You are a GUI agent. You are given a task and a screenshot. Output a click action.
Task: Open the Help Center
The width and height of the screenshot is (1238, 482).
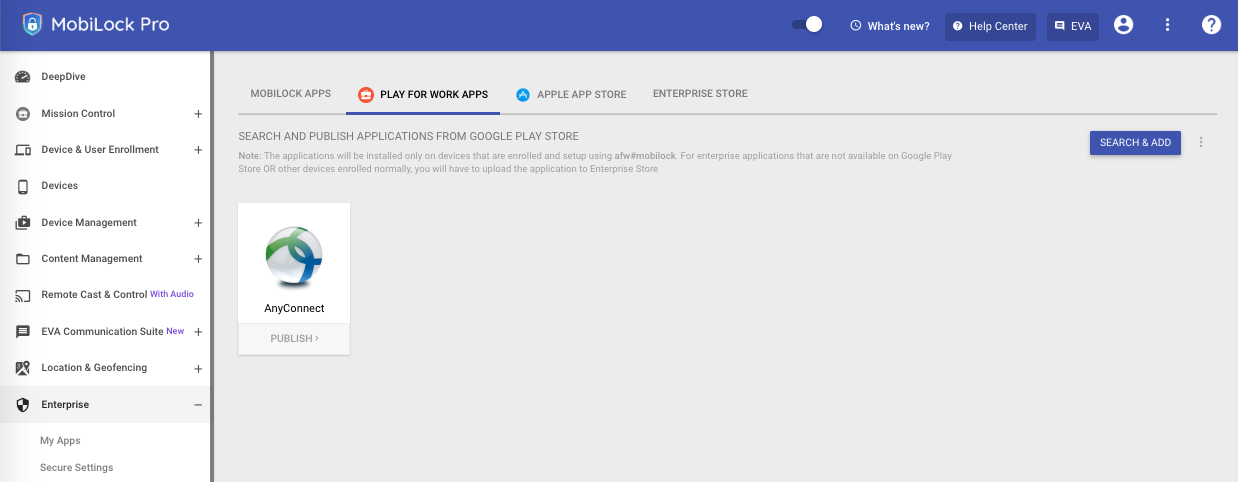pyautogui.click(x=990, y=26)
